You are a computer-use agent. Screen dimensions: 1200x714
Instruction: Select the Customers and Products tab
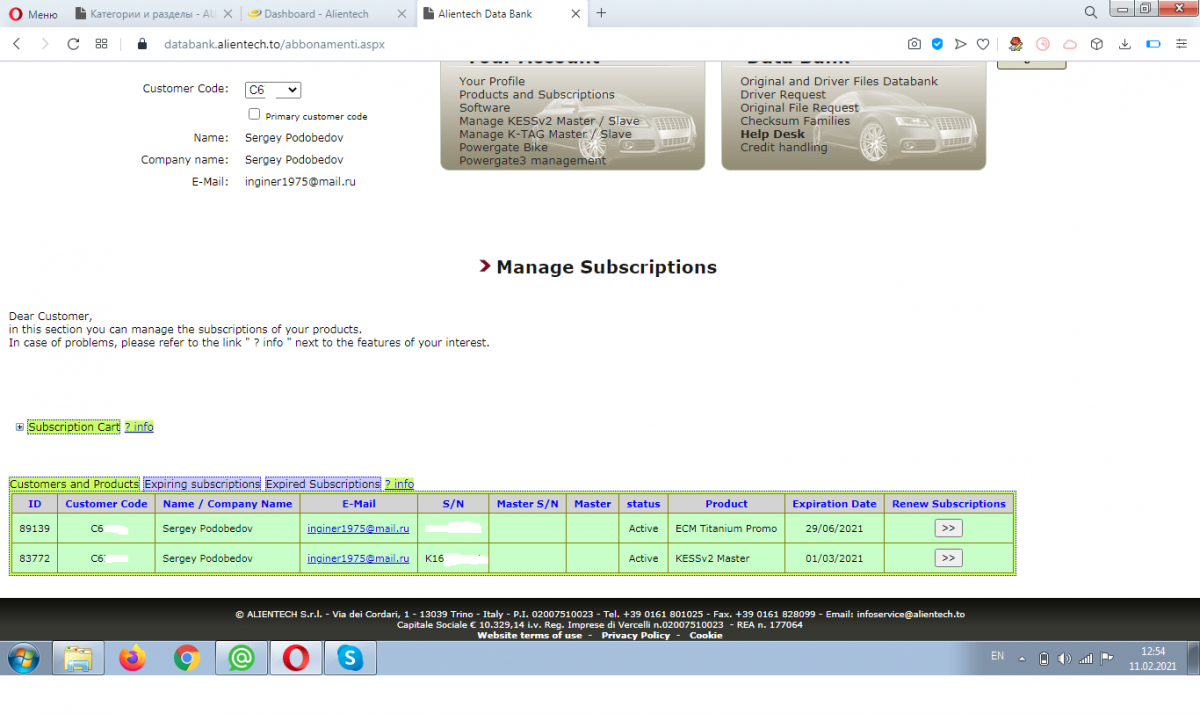click(x=74, y=484)
